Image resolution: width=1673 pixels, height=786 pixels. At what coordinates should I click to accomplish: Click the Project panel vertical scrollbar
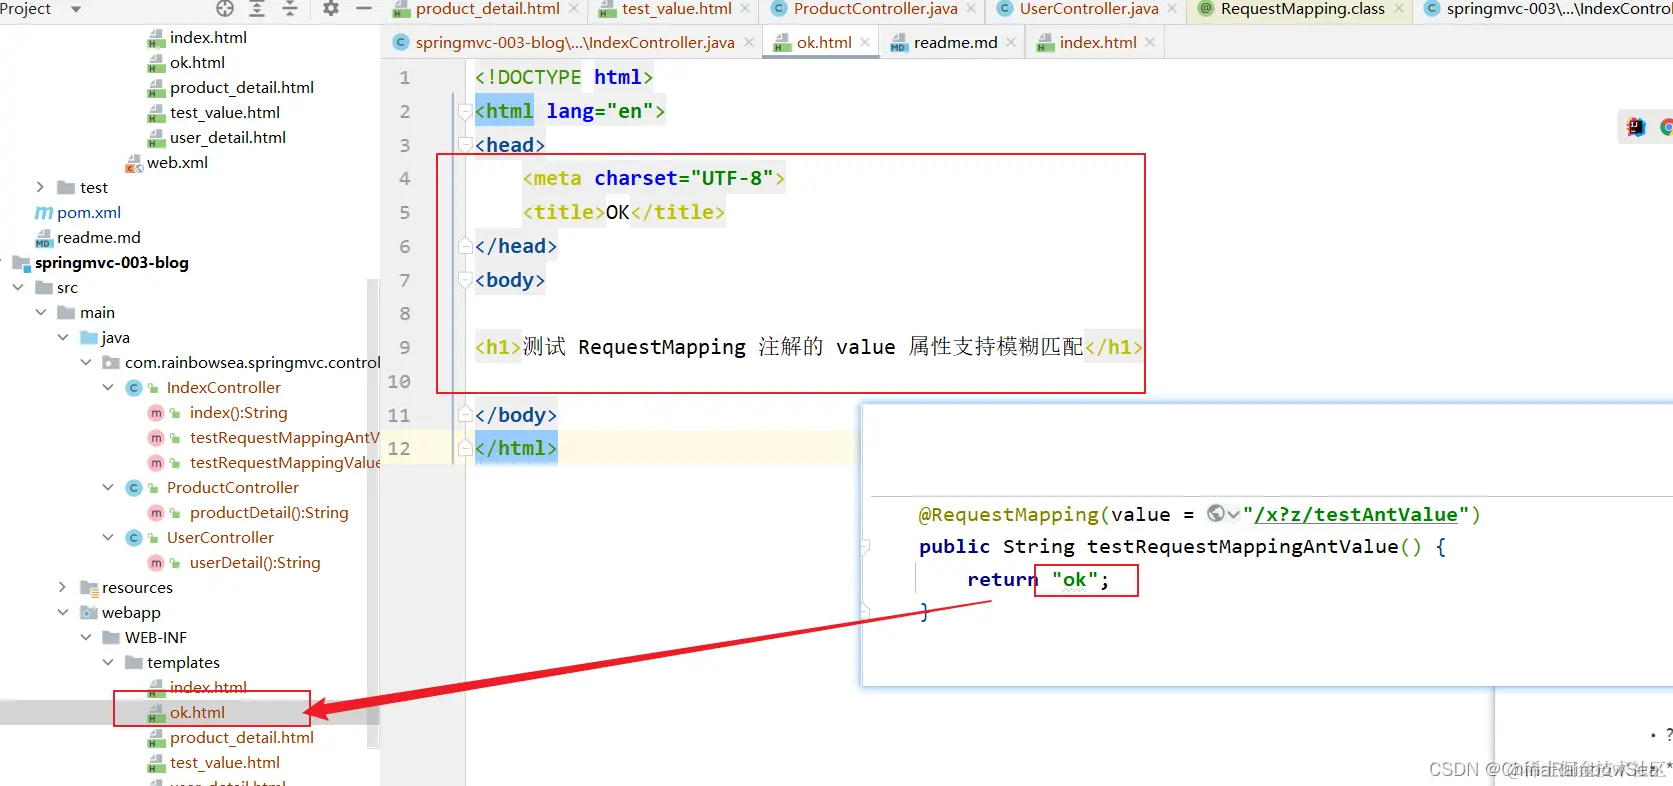coord(373,512)
